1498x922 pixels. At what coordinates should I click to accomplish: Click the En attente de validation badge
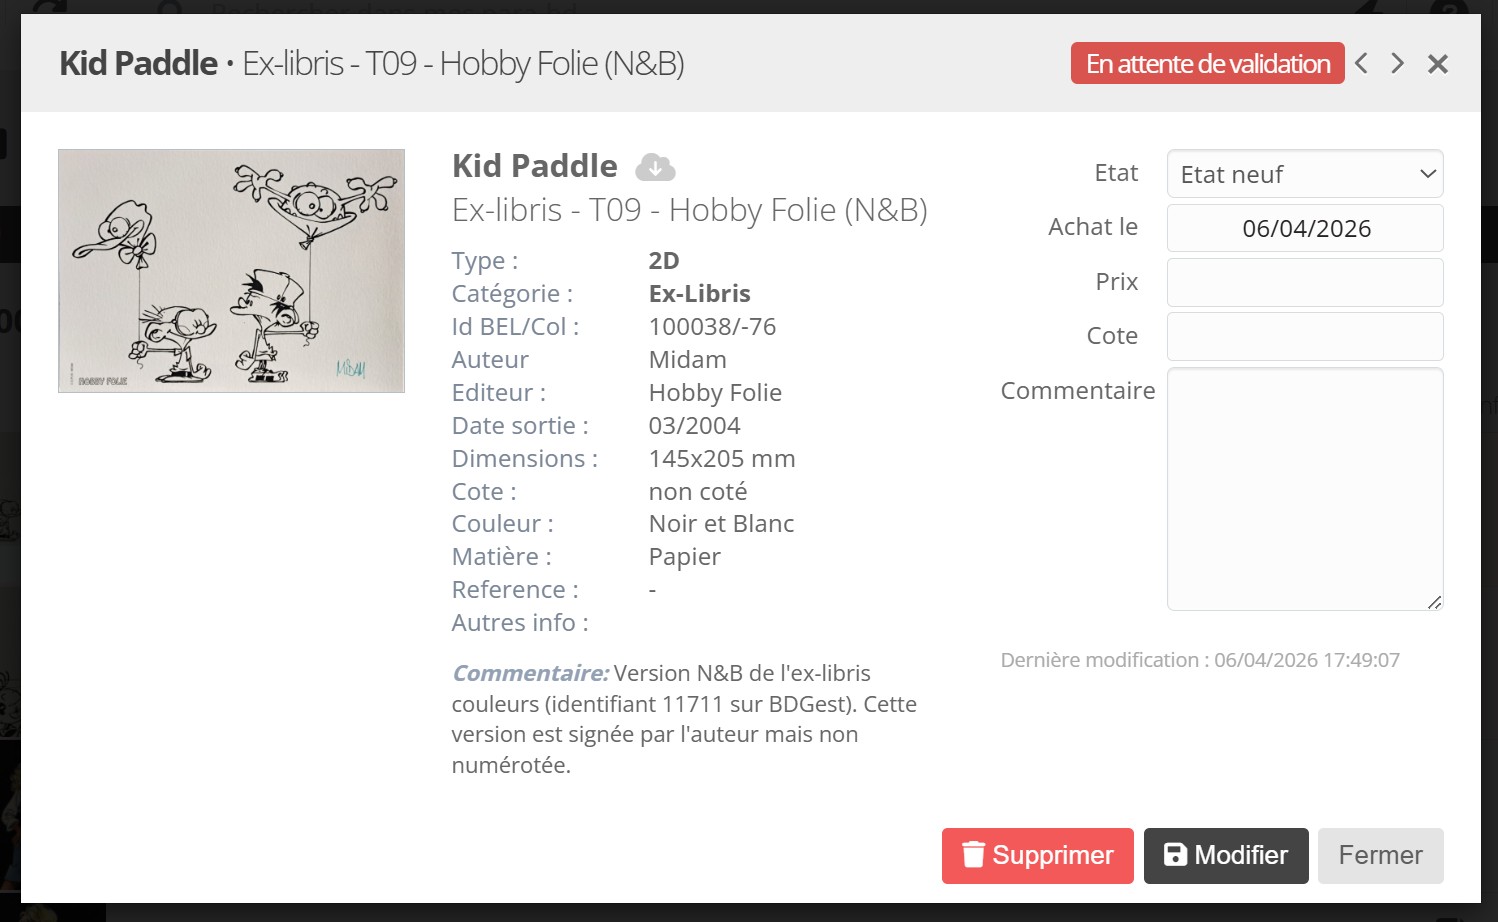coord(1207,64)
